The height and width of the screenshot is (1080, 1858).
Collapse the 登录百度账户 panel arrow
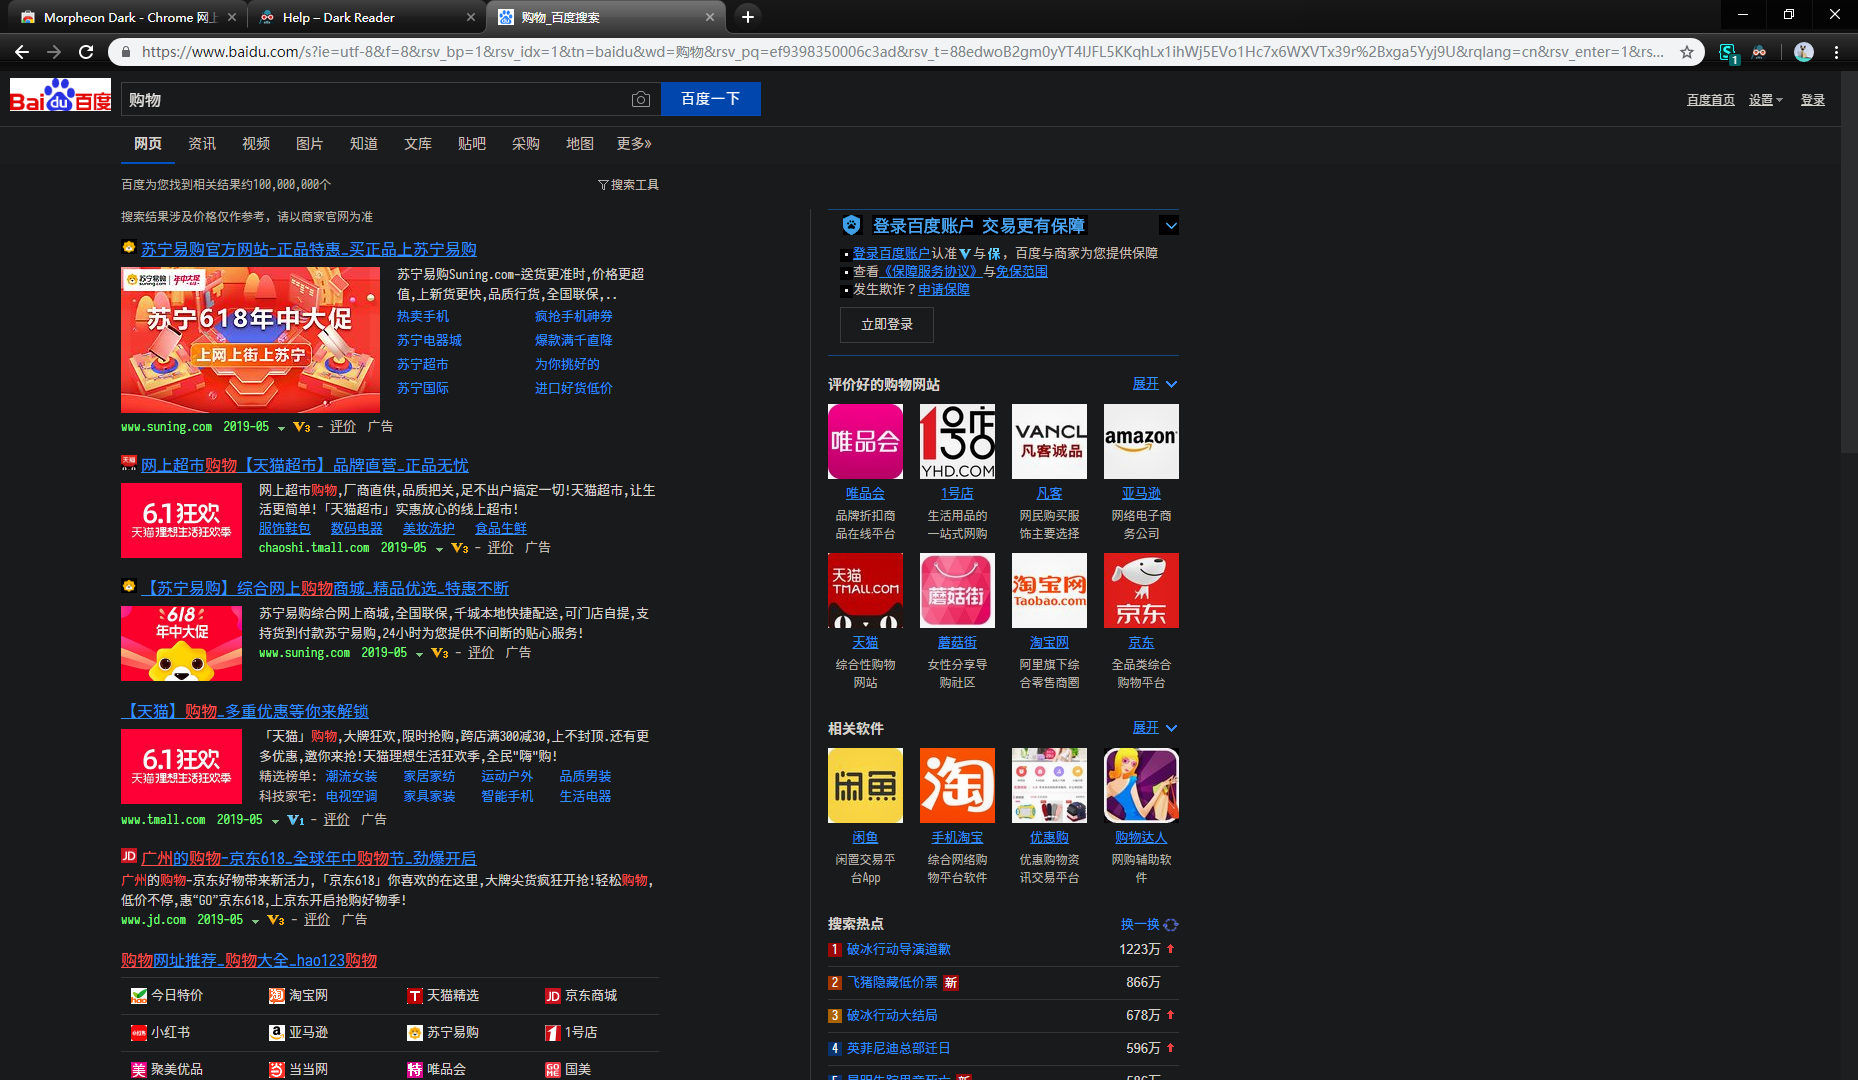click(1170, 225)
